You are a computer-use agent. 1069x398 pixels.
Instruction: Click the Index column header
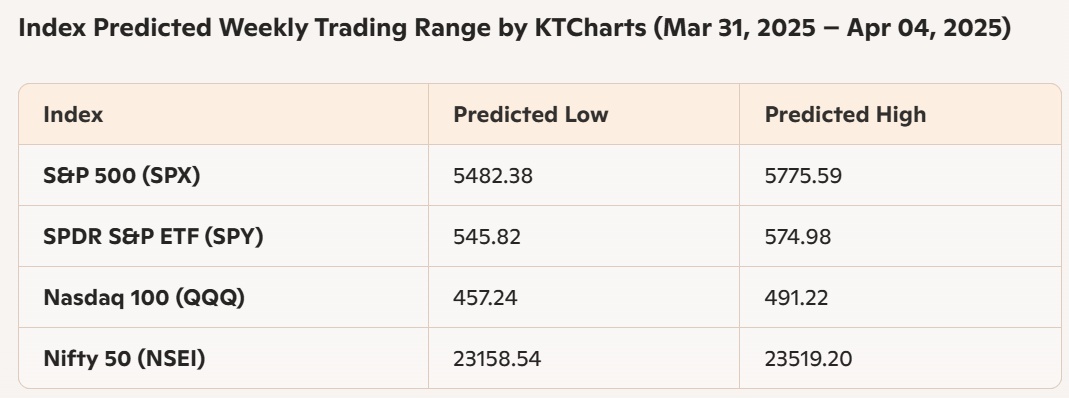[73, 114]
